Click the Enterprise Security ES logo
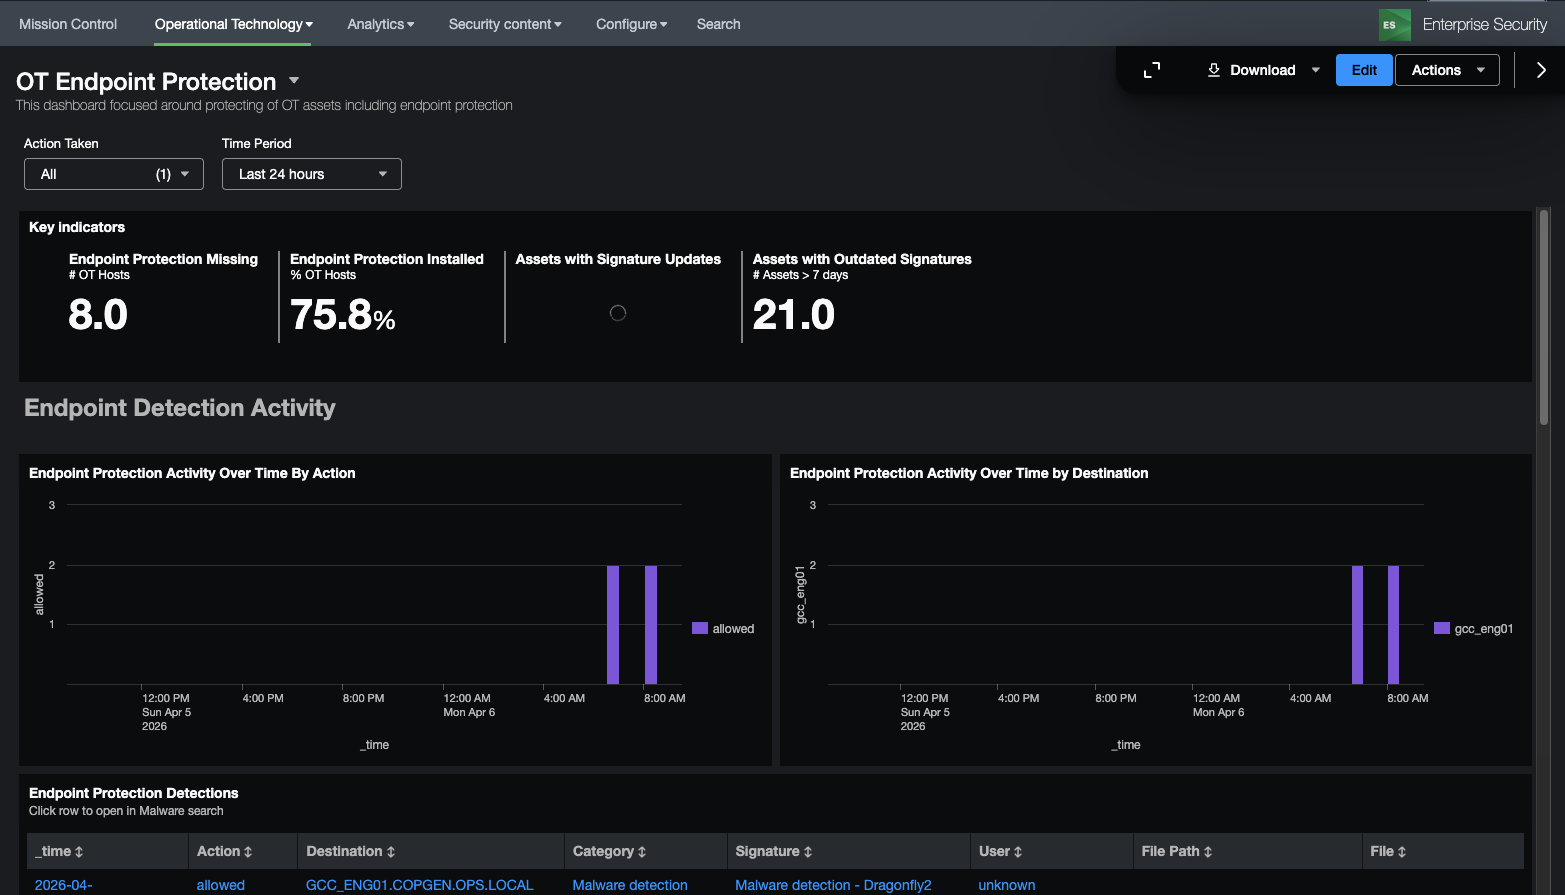Viewport: 1565px width, 895px height. tap(1394, 25)
